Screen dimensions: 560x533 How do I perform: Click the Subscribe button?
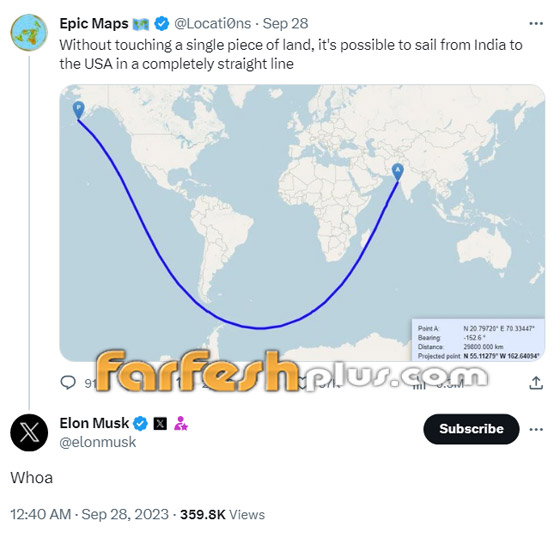[471, 429]
